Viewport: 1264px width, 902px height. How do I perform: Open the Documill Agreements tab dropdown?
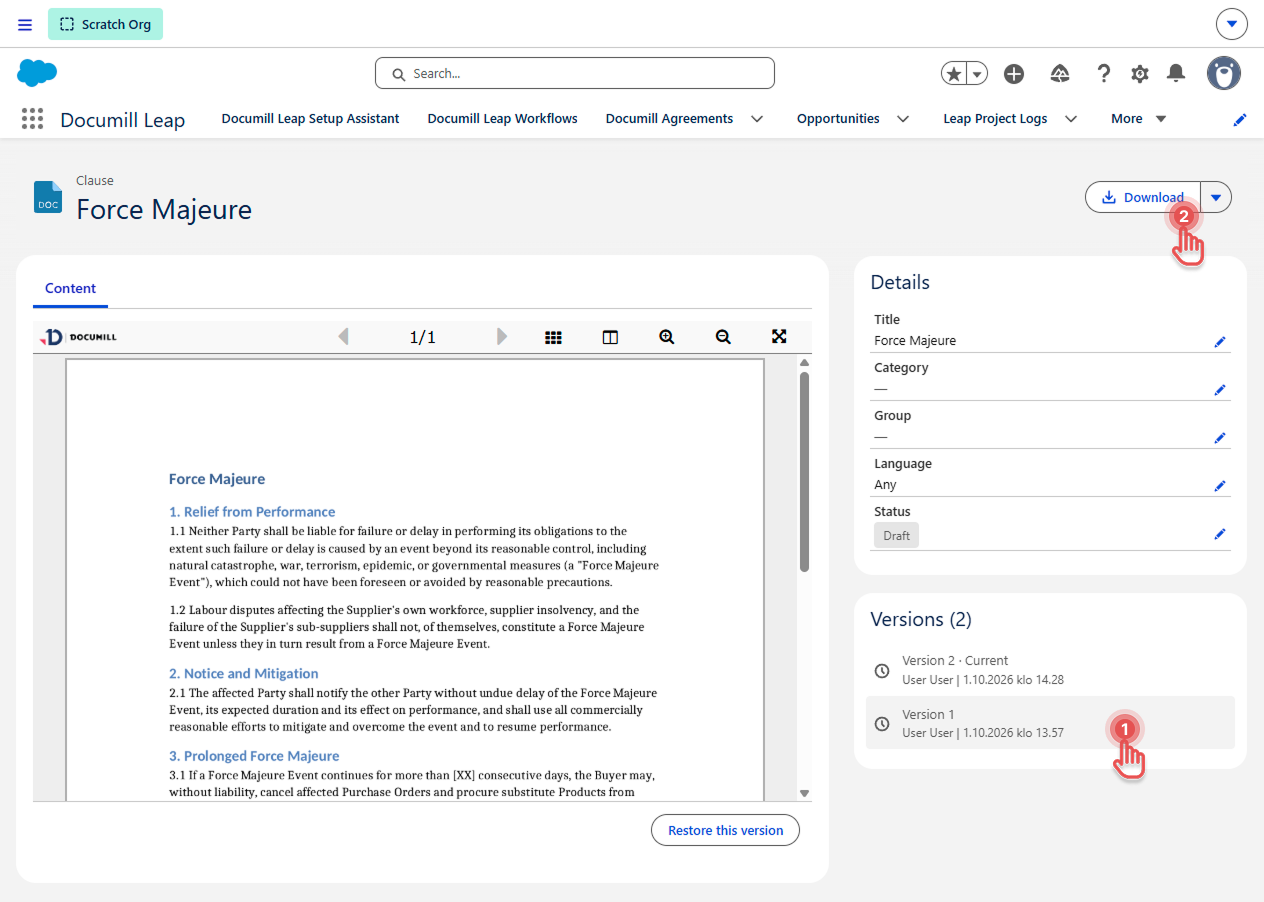(757, 119)
